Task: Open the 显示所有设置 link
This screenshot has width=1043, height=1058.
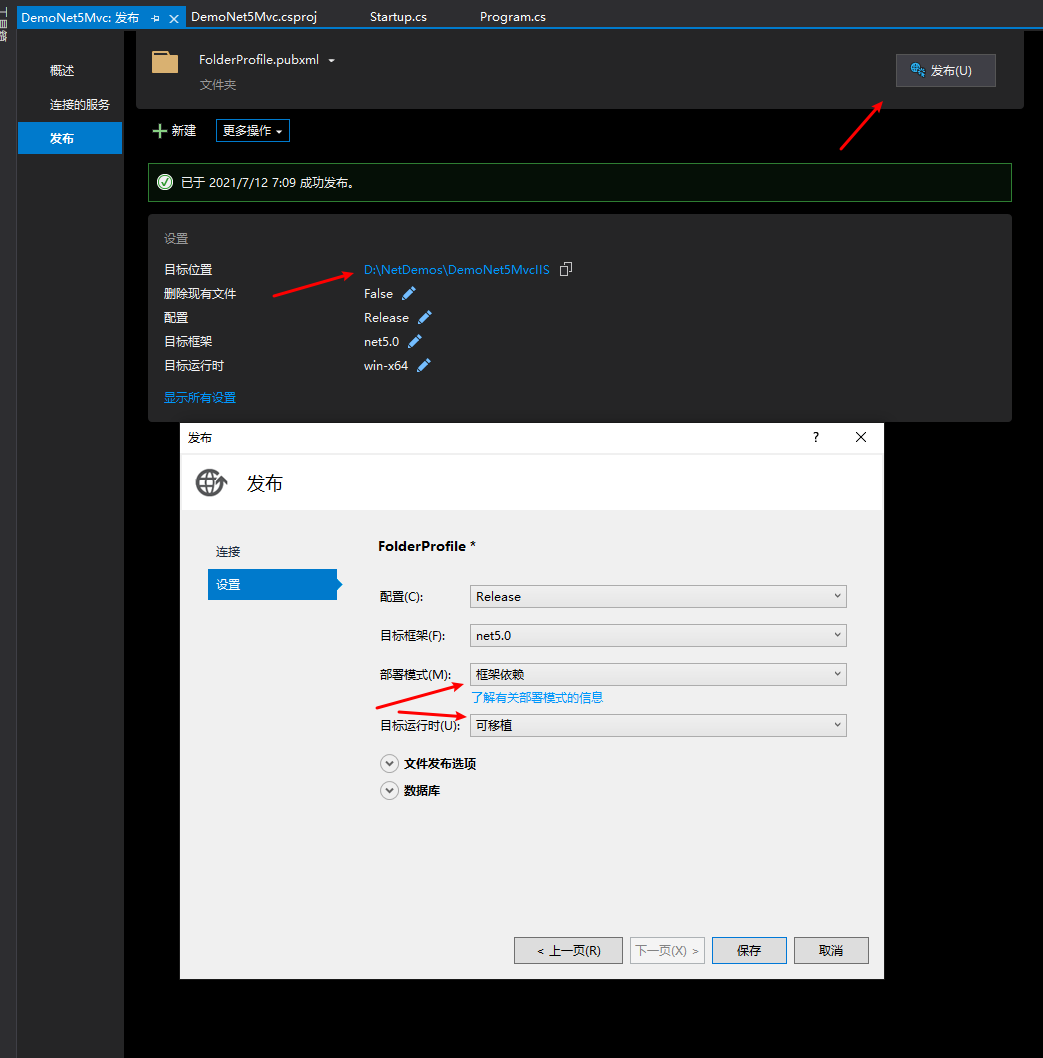Action: pos(199,397)
